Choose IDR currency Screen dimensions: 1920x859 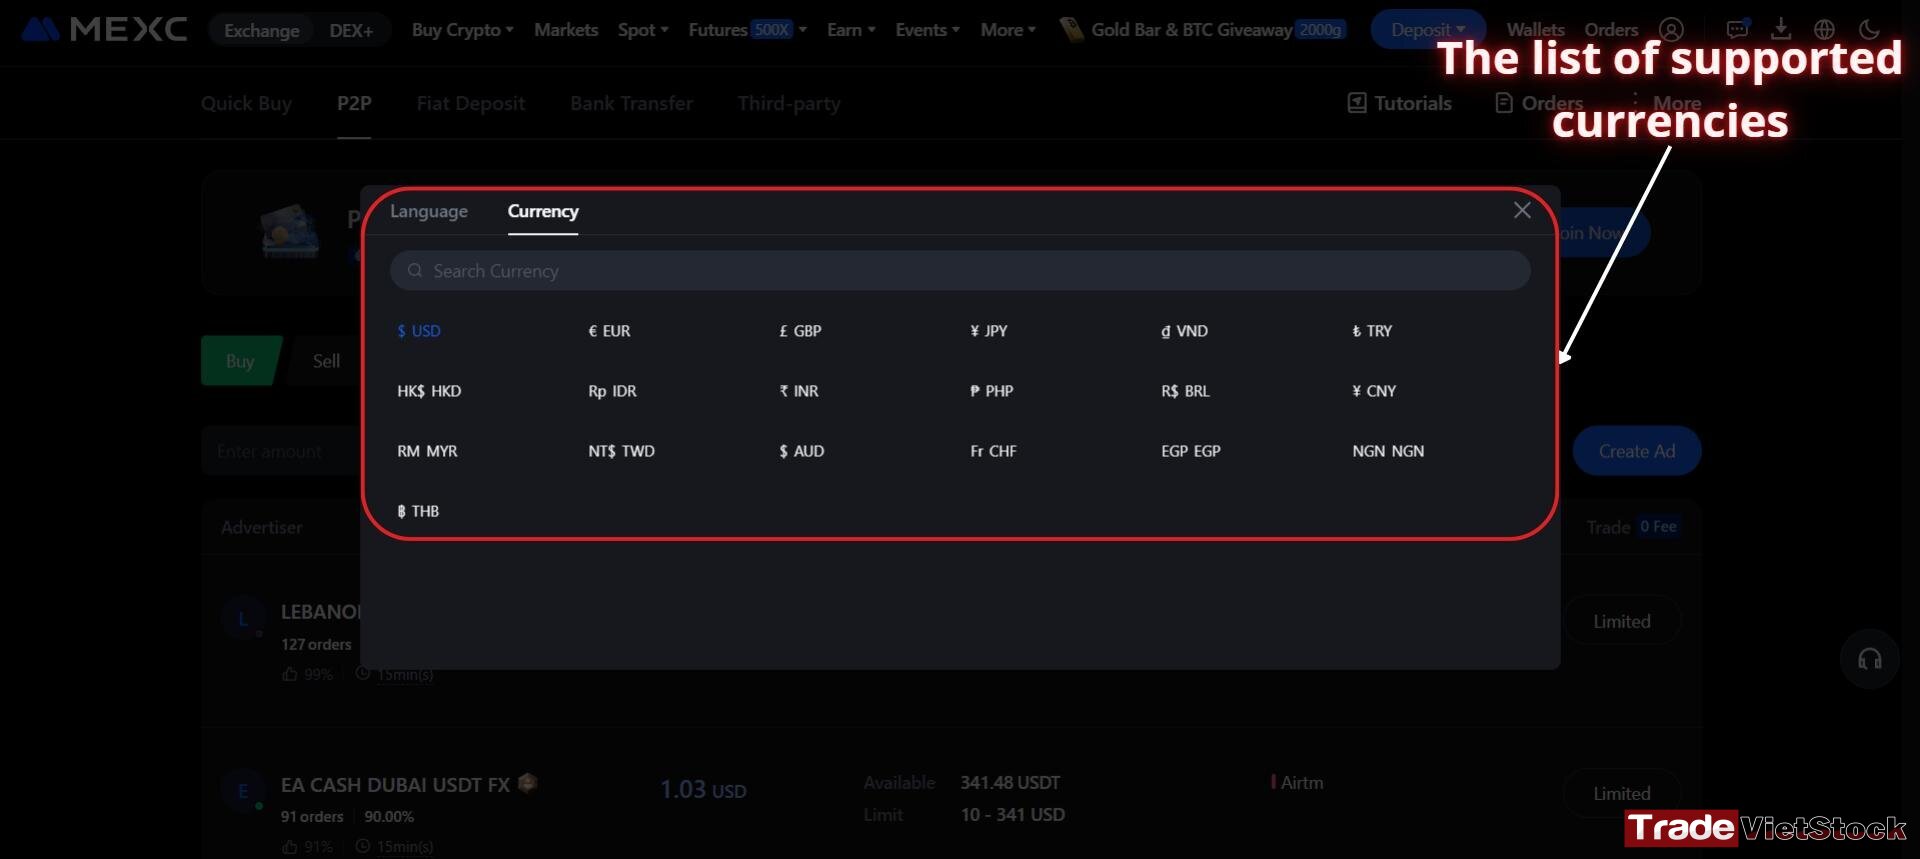[x=612, y=391]
